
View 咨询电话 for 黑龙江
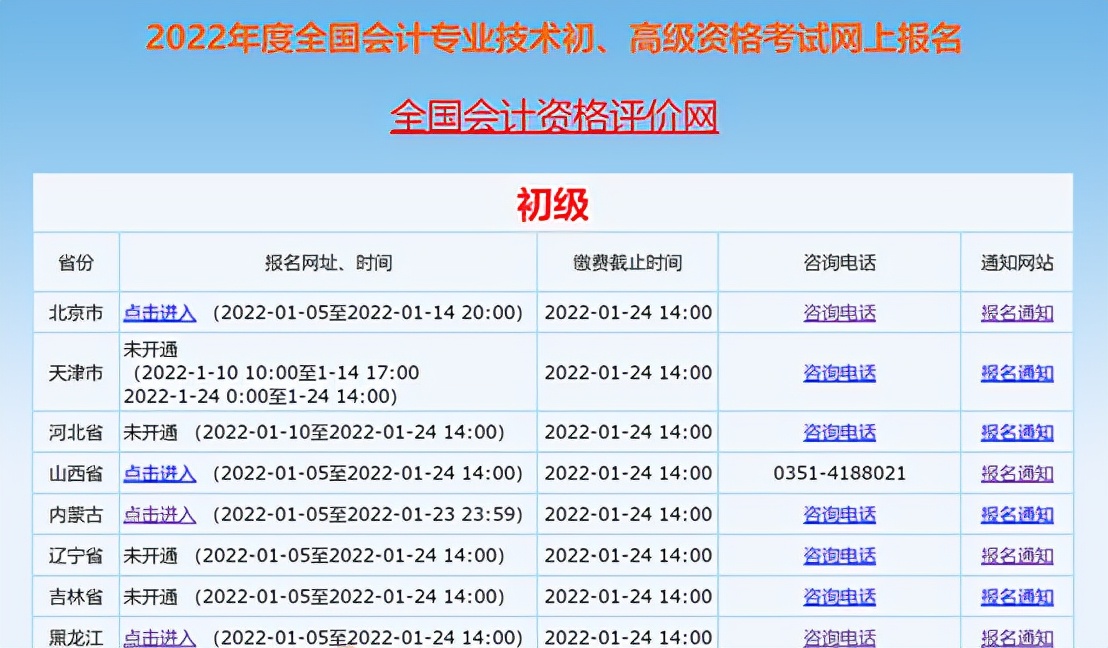click(x=839, y=636)
